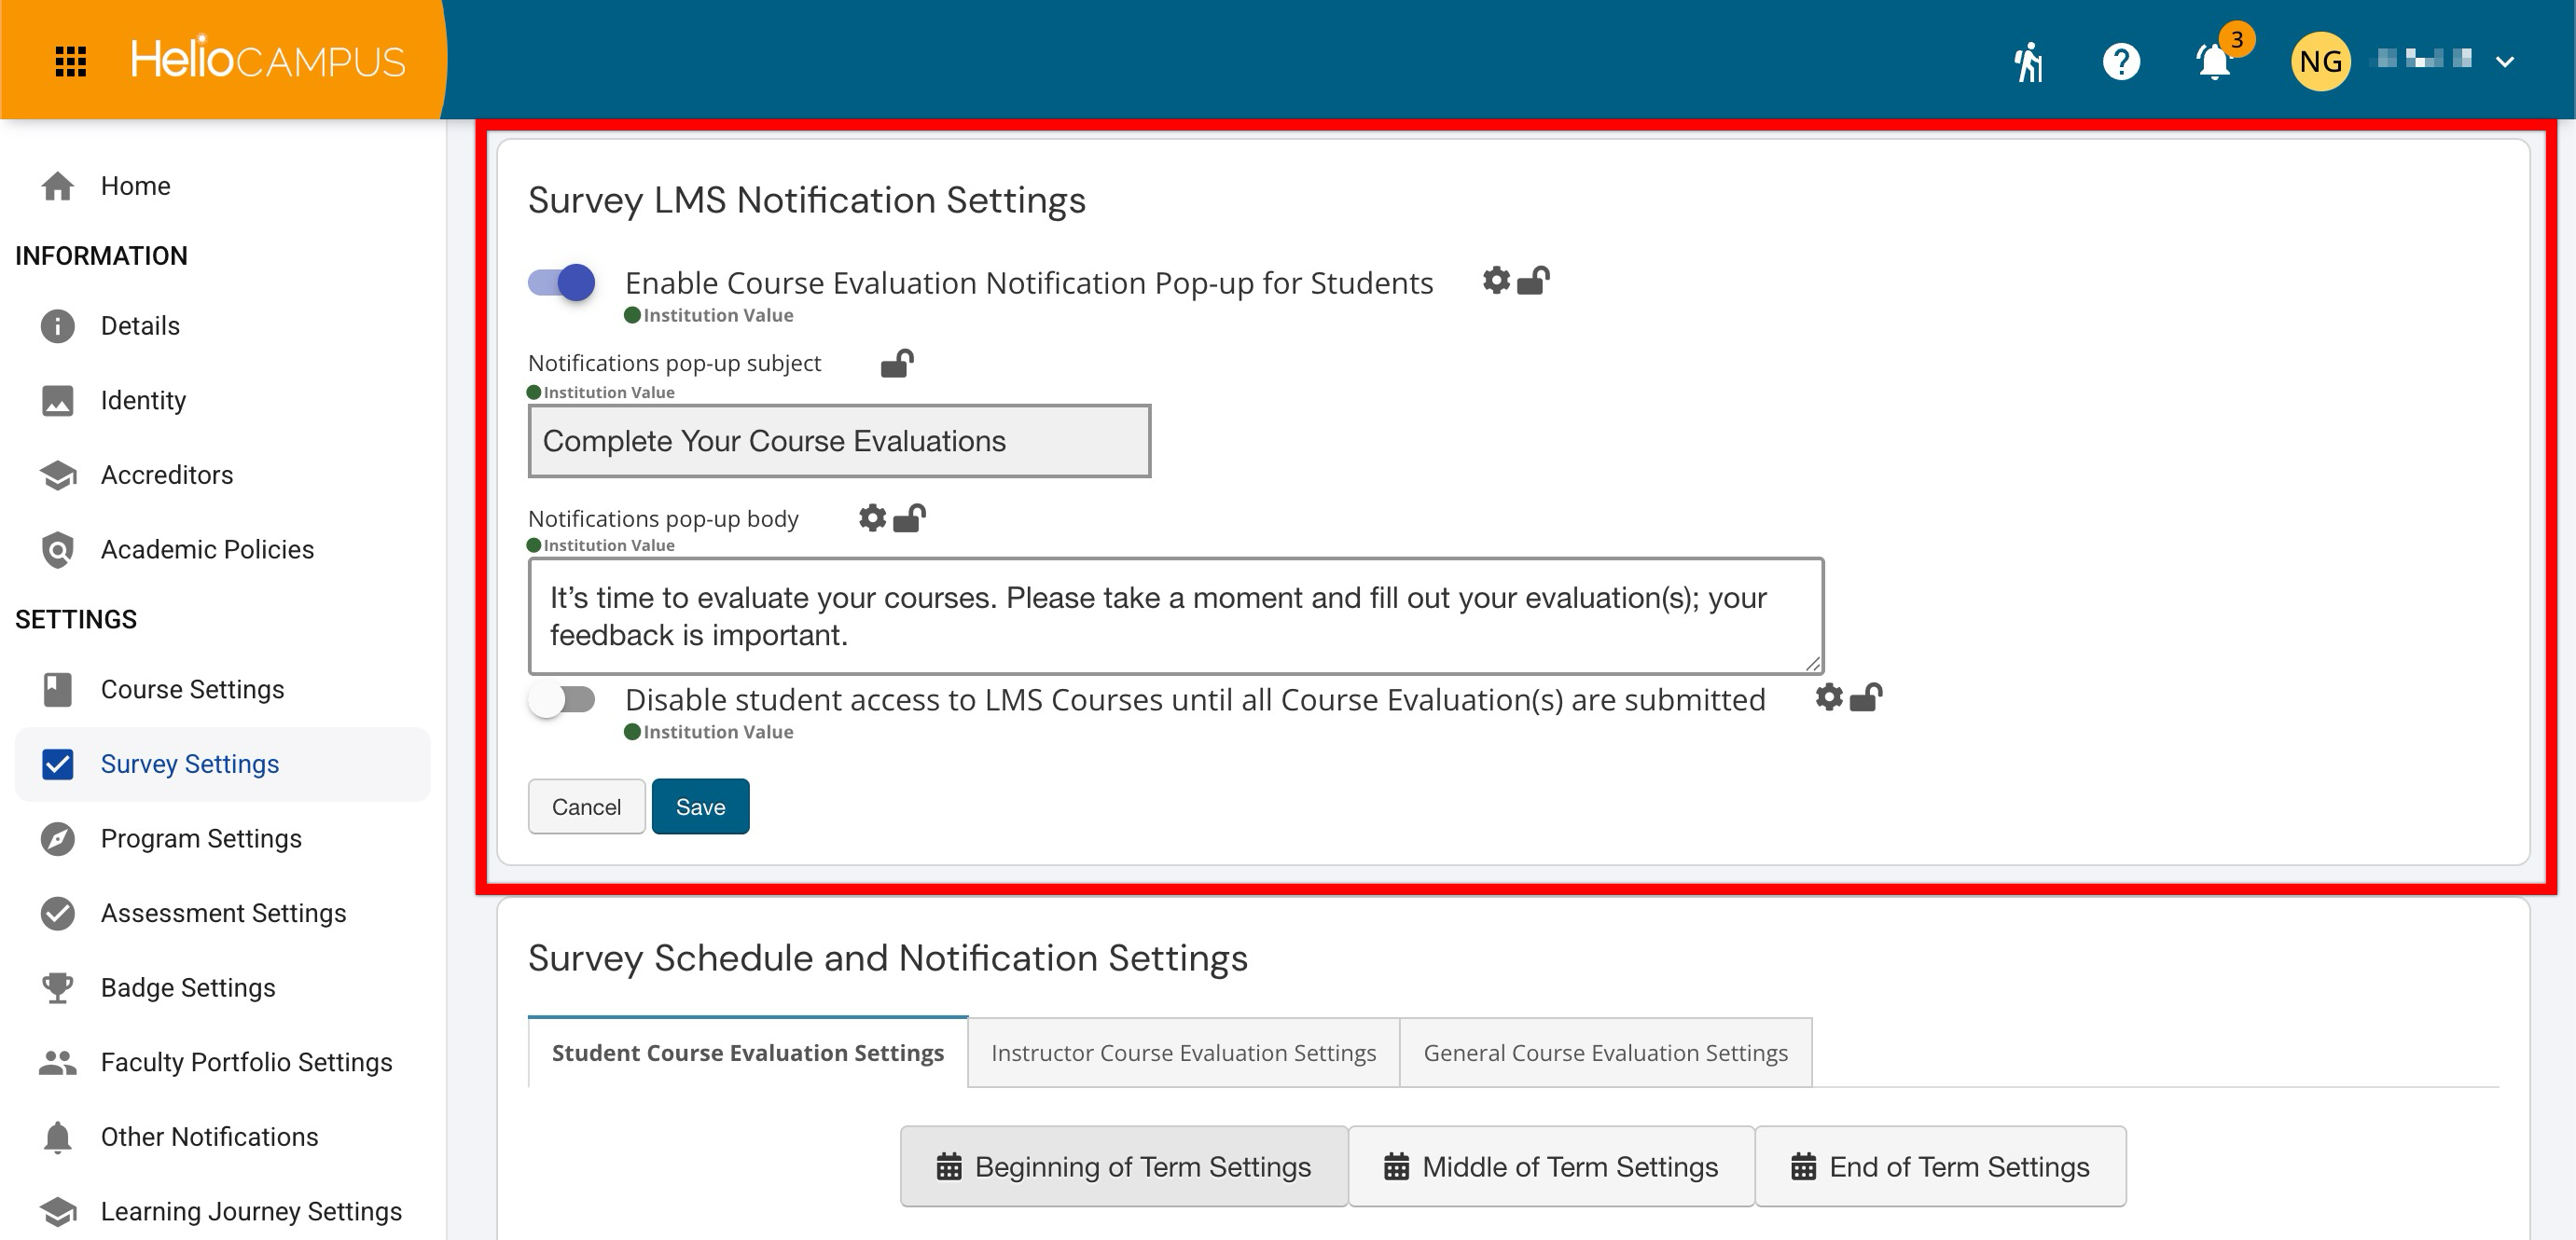Open the help question mark icon

pos(2121,61)
